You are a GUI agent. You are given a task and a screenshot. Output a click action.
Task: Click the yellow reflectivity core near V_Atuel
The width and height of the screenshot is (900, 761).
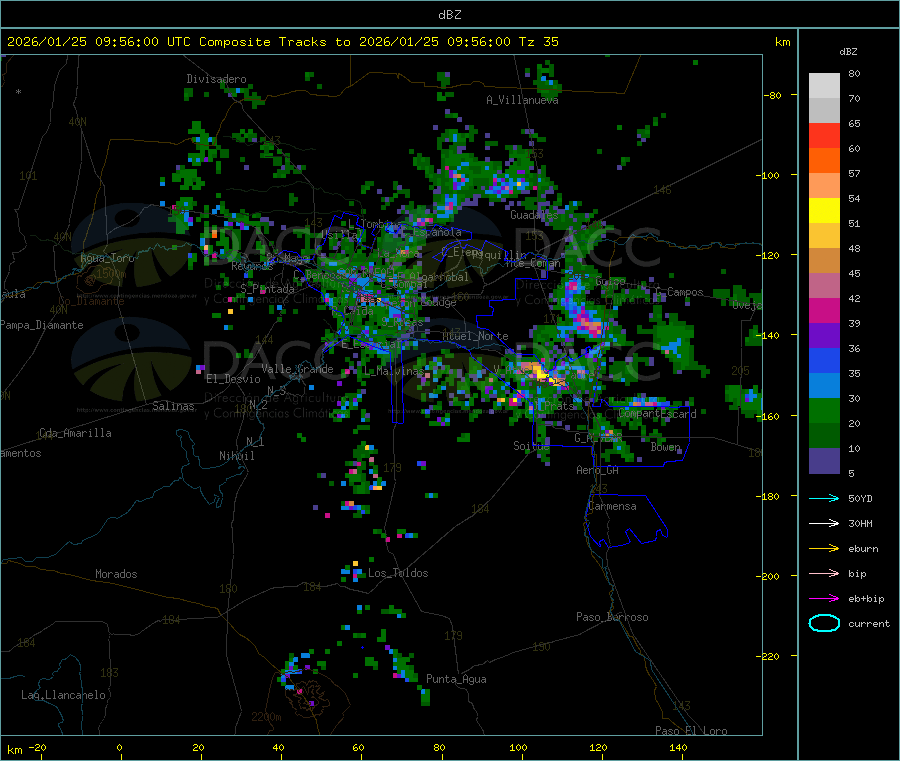[541, 374]
